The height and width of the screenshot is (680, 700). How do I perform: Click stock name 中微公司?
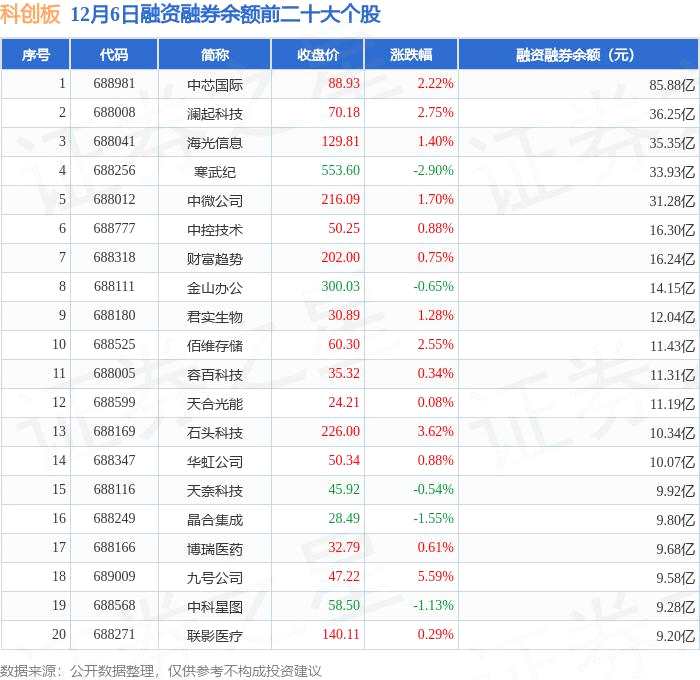click(215, 201)
